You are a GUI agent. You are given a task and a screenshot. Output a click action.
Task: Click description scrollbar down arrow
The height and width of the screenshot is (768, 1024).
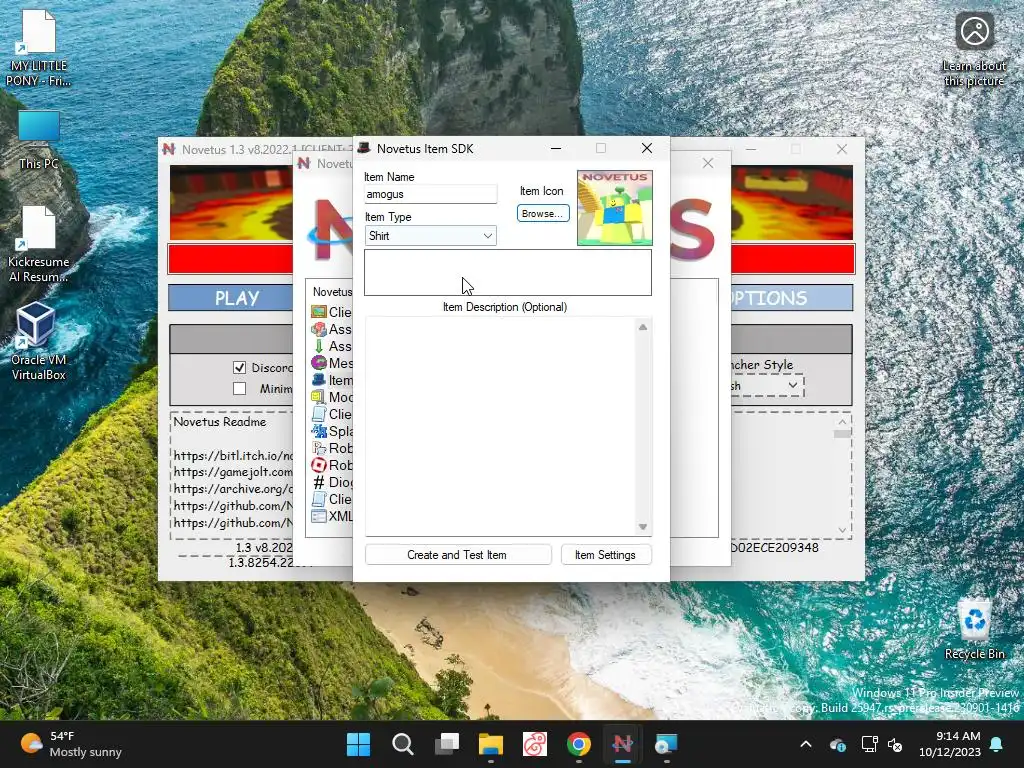[x=643, y=527]
